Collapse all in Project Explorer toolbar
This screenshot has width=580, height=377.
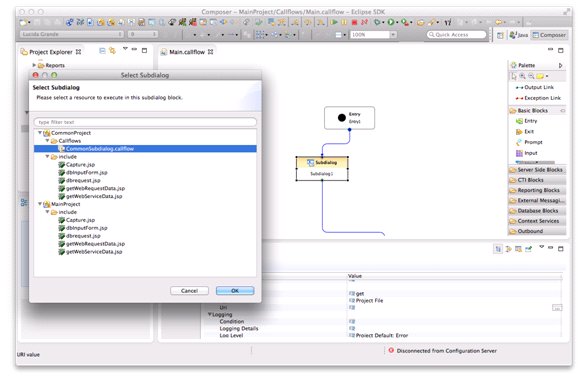tap(102, 51)
